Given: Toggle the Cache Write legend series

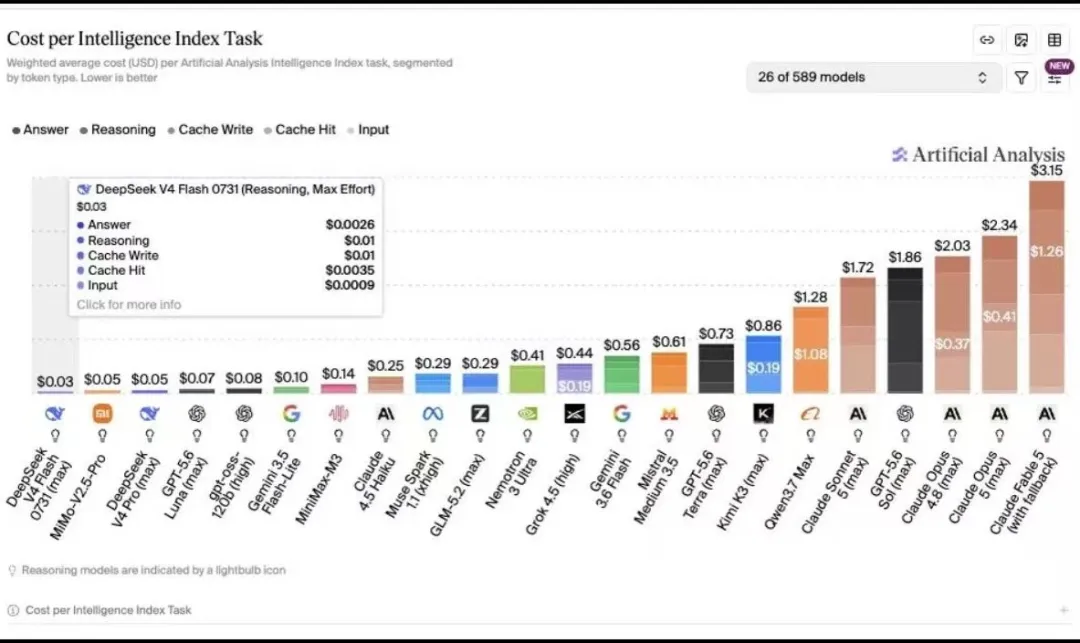Looking at the screenshot, I should [x=210, y=130].
